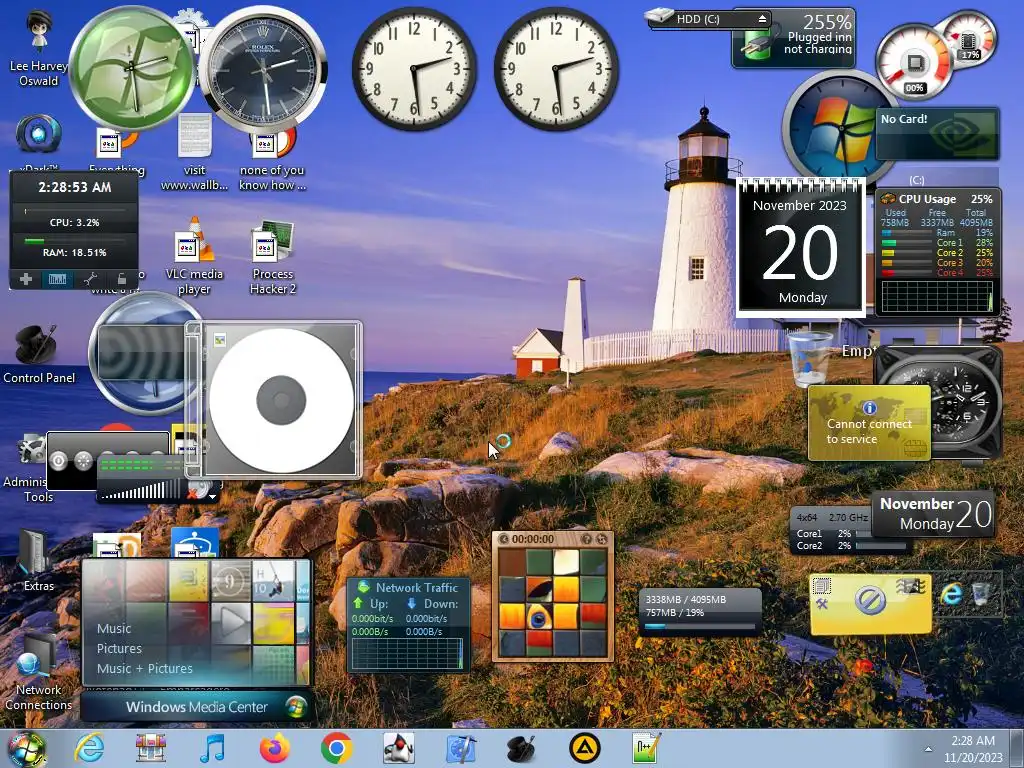
Task: Launch AIMP from the taskbar
Action: [x=584, y=748]
